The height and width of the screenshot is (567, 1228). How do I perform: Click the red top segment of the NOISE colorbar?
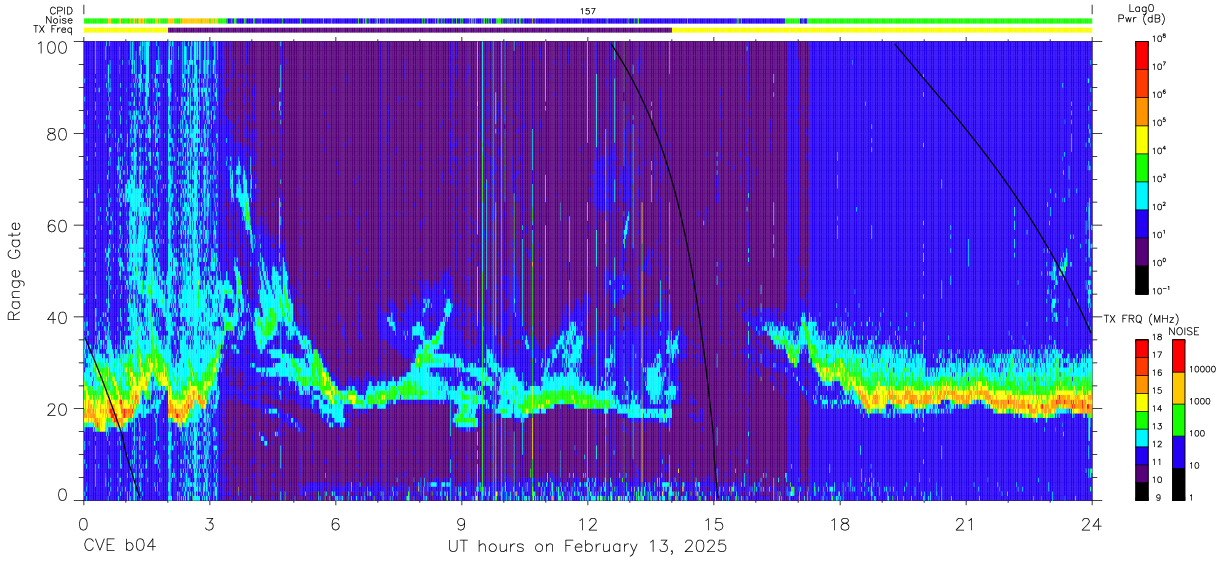coord(1179,356)
